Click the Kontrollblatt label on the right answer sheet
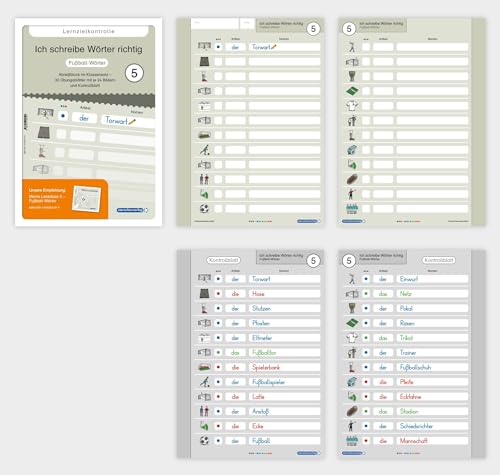The width and height of the screenshot is (500, 475). (x=439, y=260)
